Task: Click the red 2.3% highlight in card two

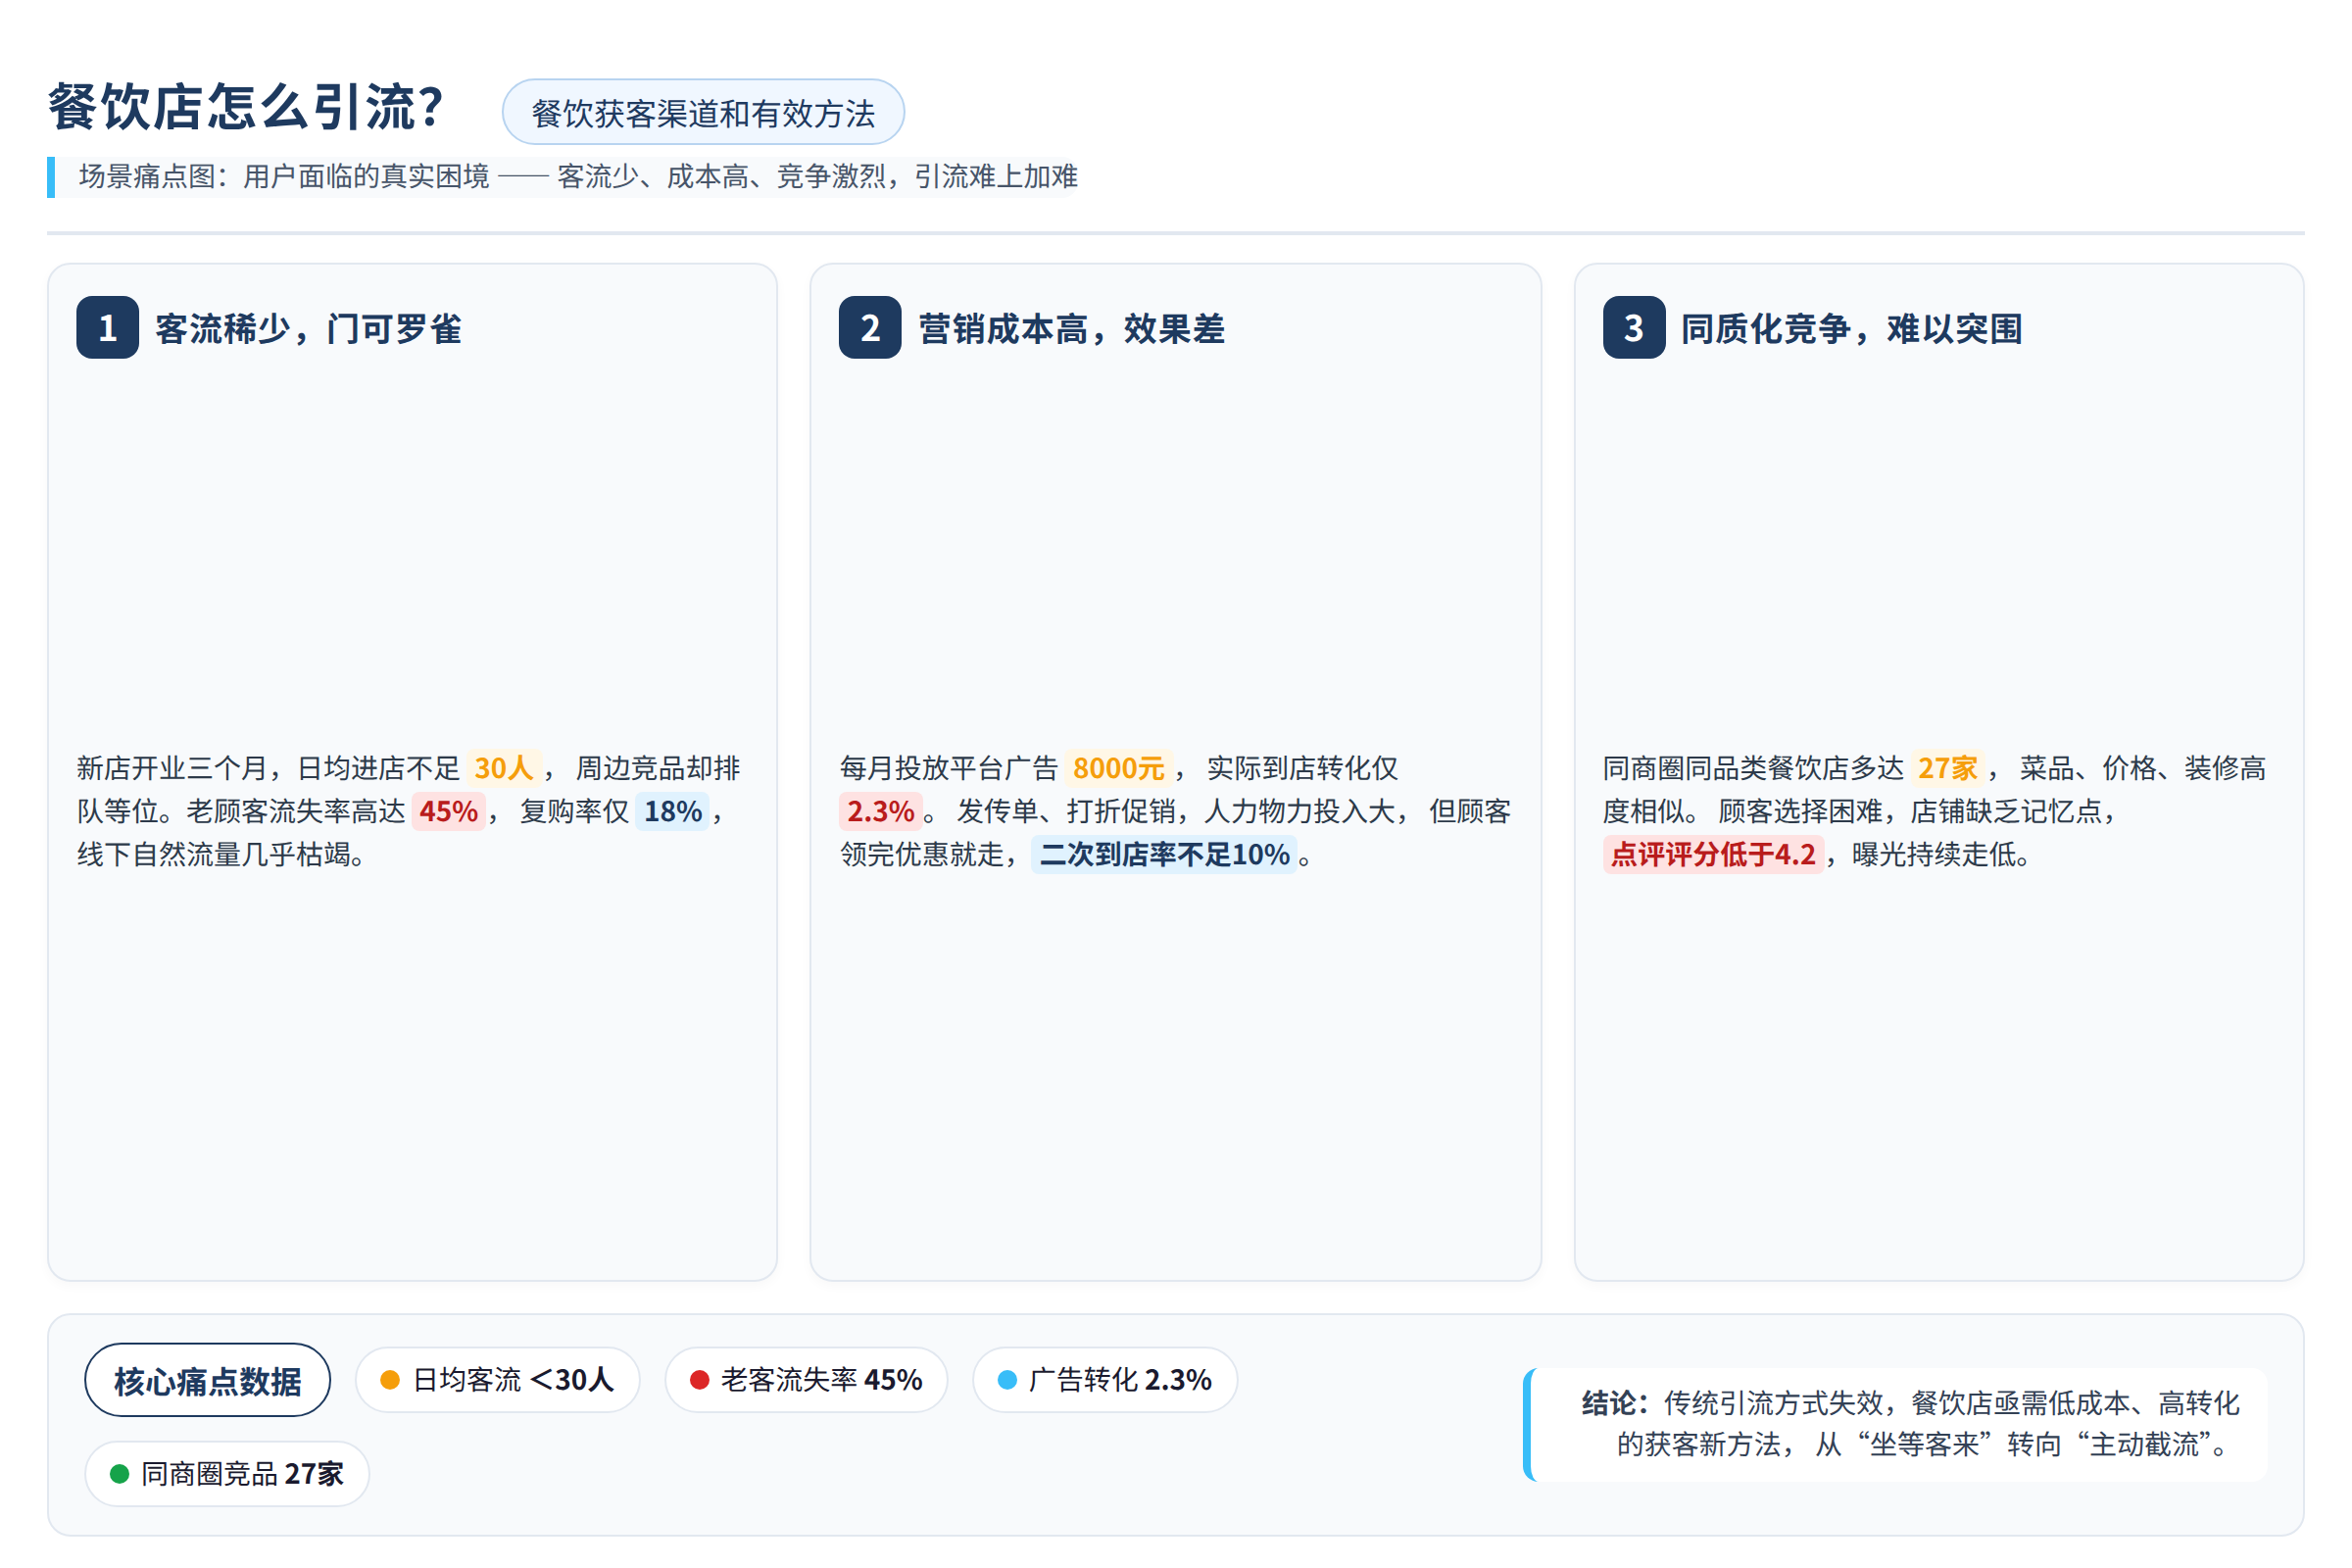Action: [x=880, y=811]
